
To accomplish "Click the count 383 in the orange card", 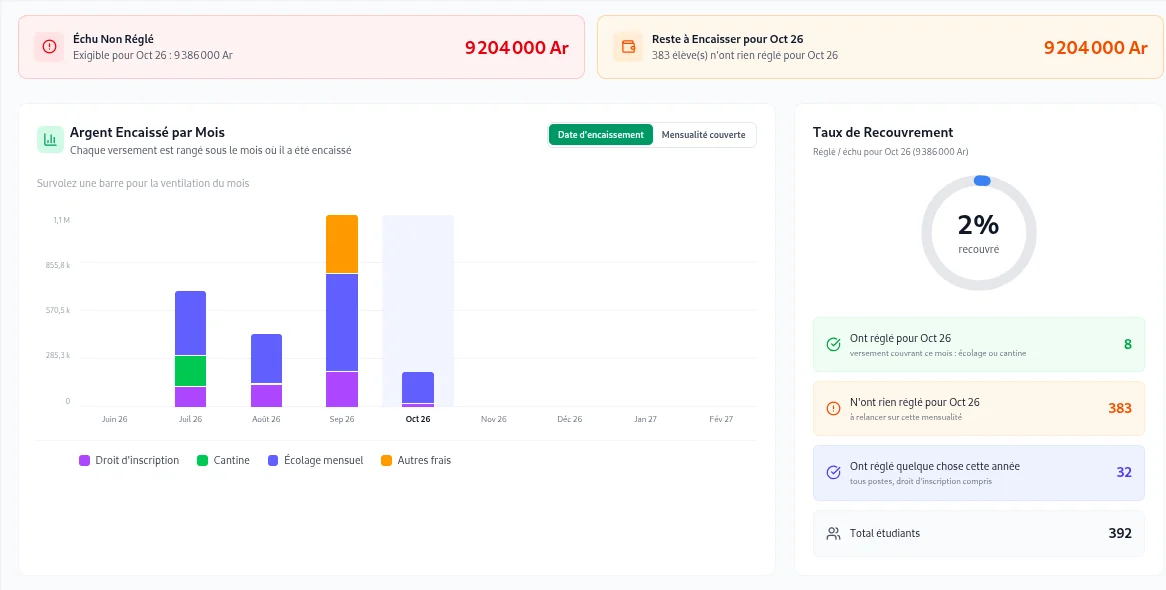I will pos(1120,408).
